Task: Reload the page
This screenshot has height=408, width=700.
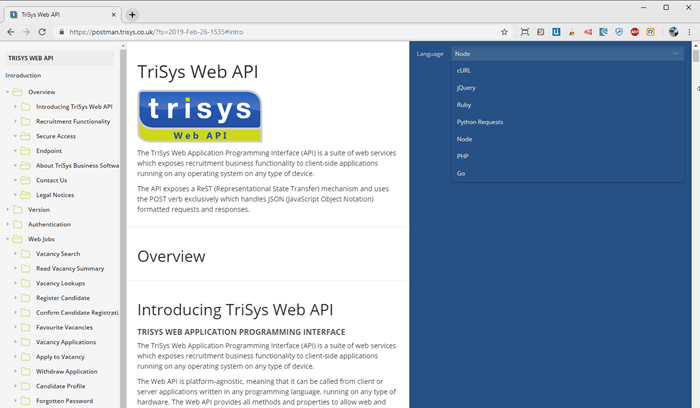Action: (x=42, y=32)
